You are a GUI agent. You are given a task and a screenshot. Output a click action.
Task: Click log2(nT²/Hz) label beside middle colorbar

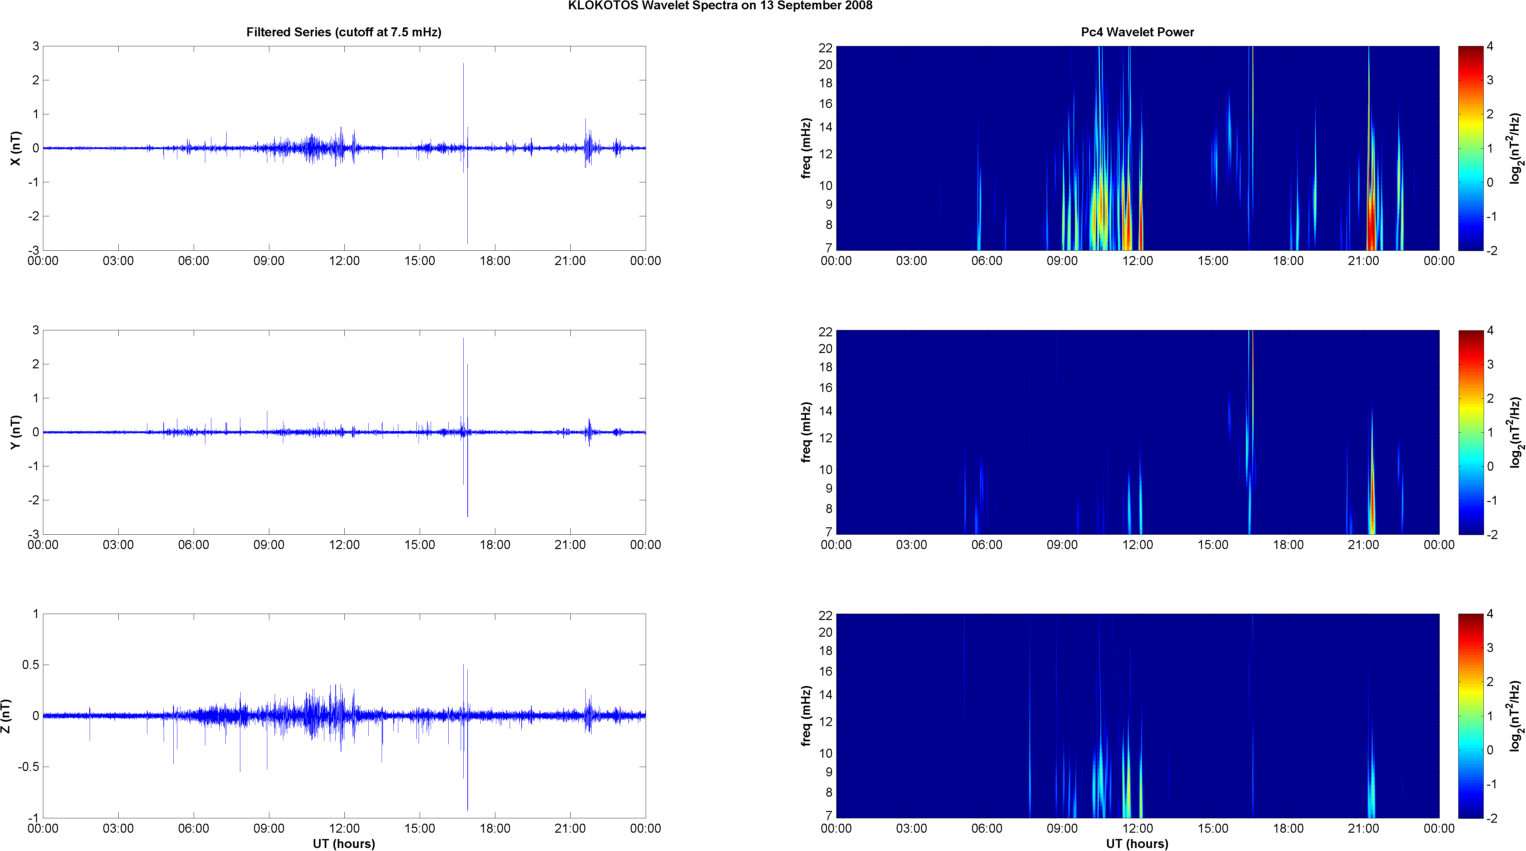tap(1516, 432)
